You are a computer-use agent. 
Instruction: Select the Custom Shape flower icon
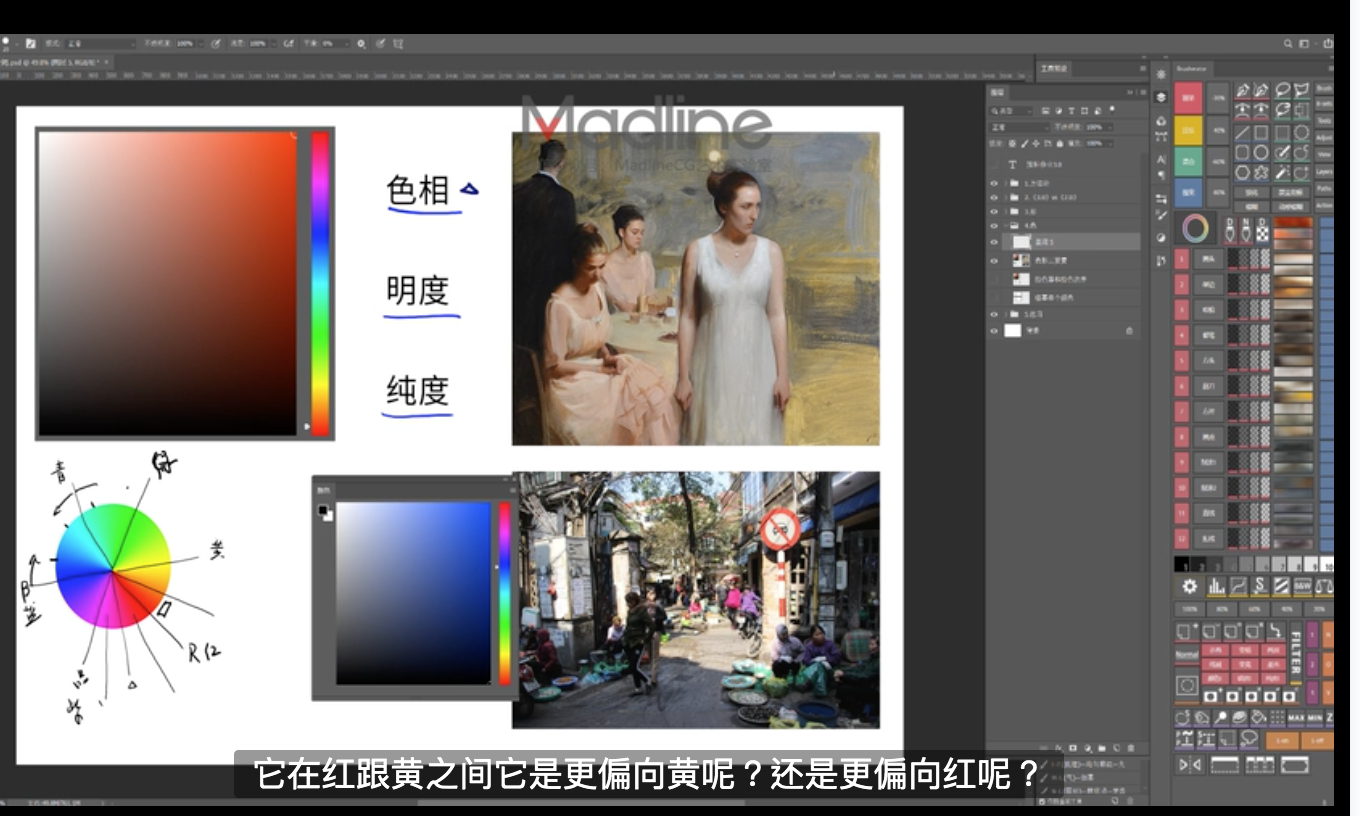(1261, 172)
